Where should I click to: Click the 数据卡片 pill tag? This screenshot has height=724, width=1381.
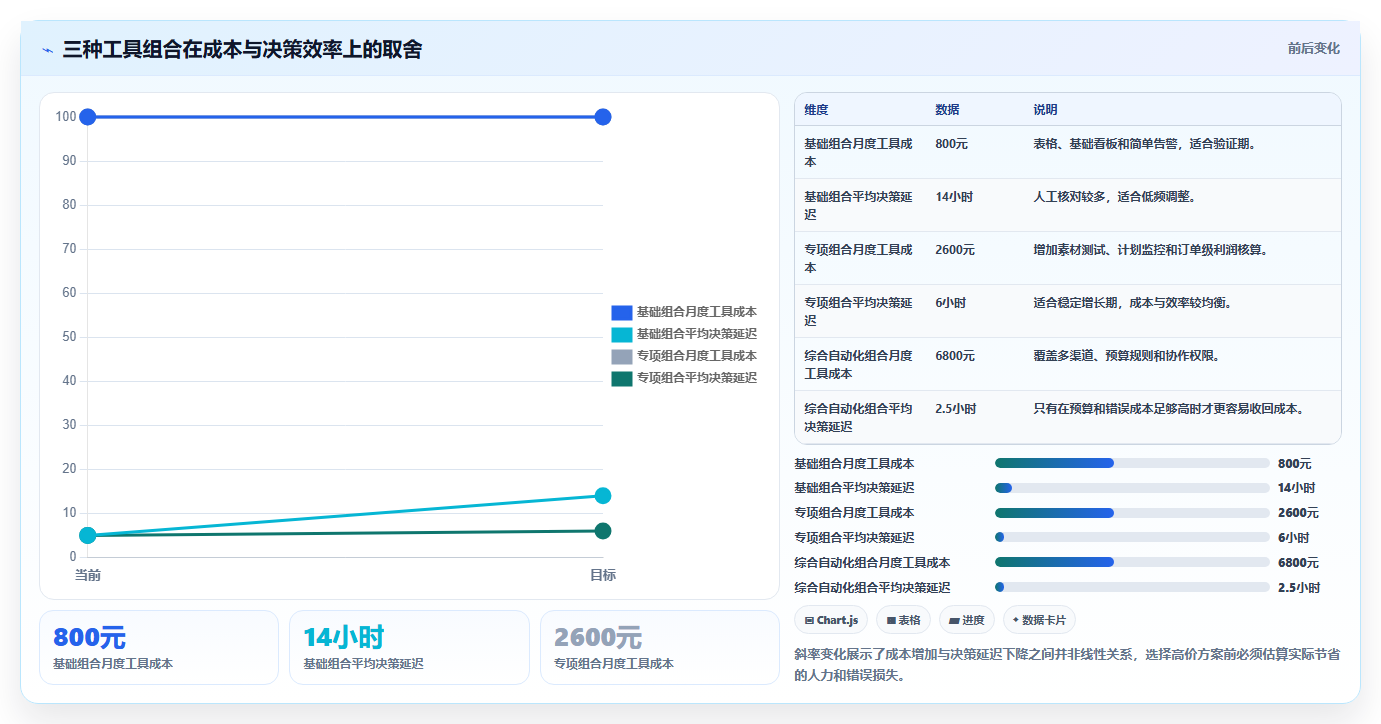click(x=1039, y=620)
